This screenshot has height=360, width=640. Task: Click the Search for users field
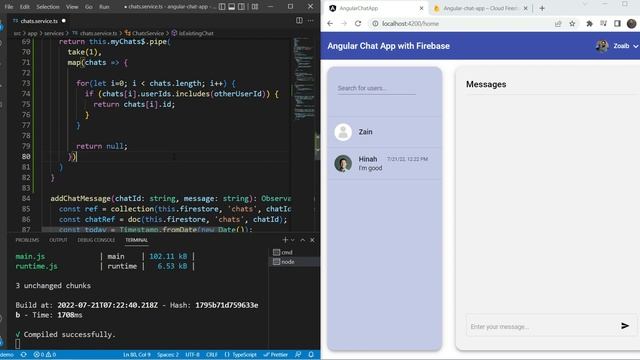376,88
